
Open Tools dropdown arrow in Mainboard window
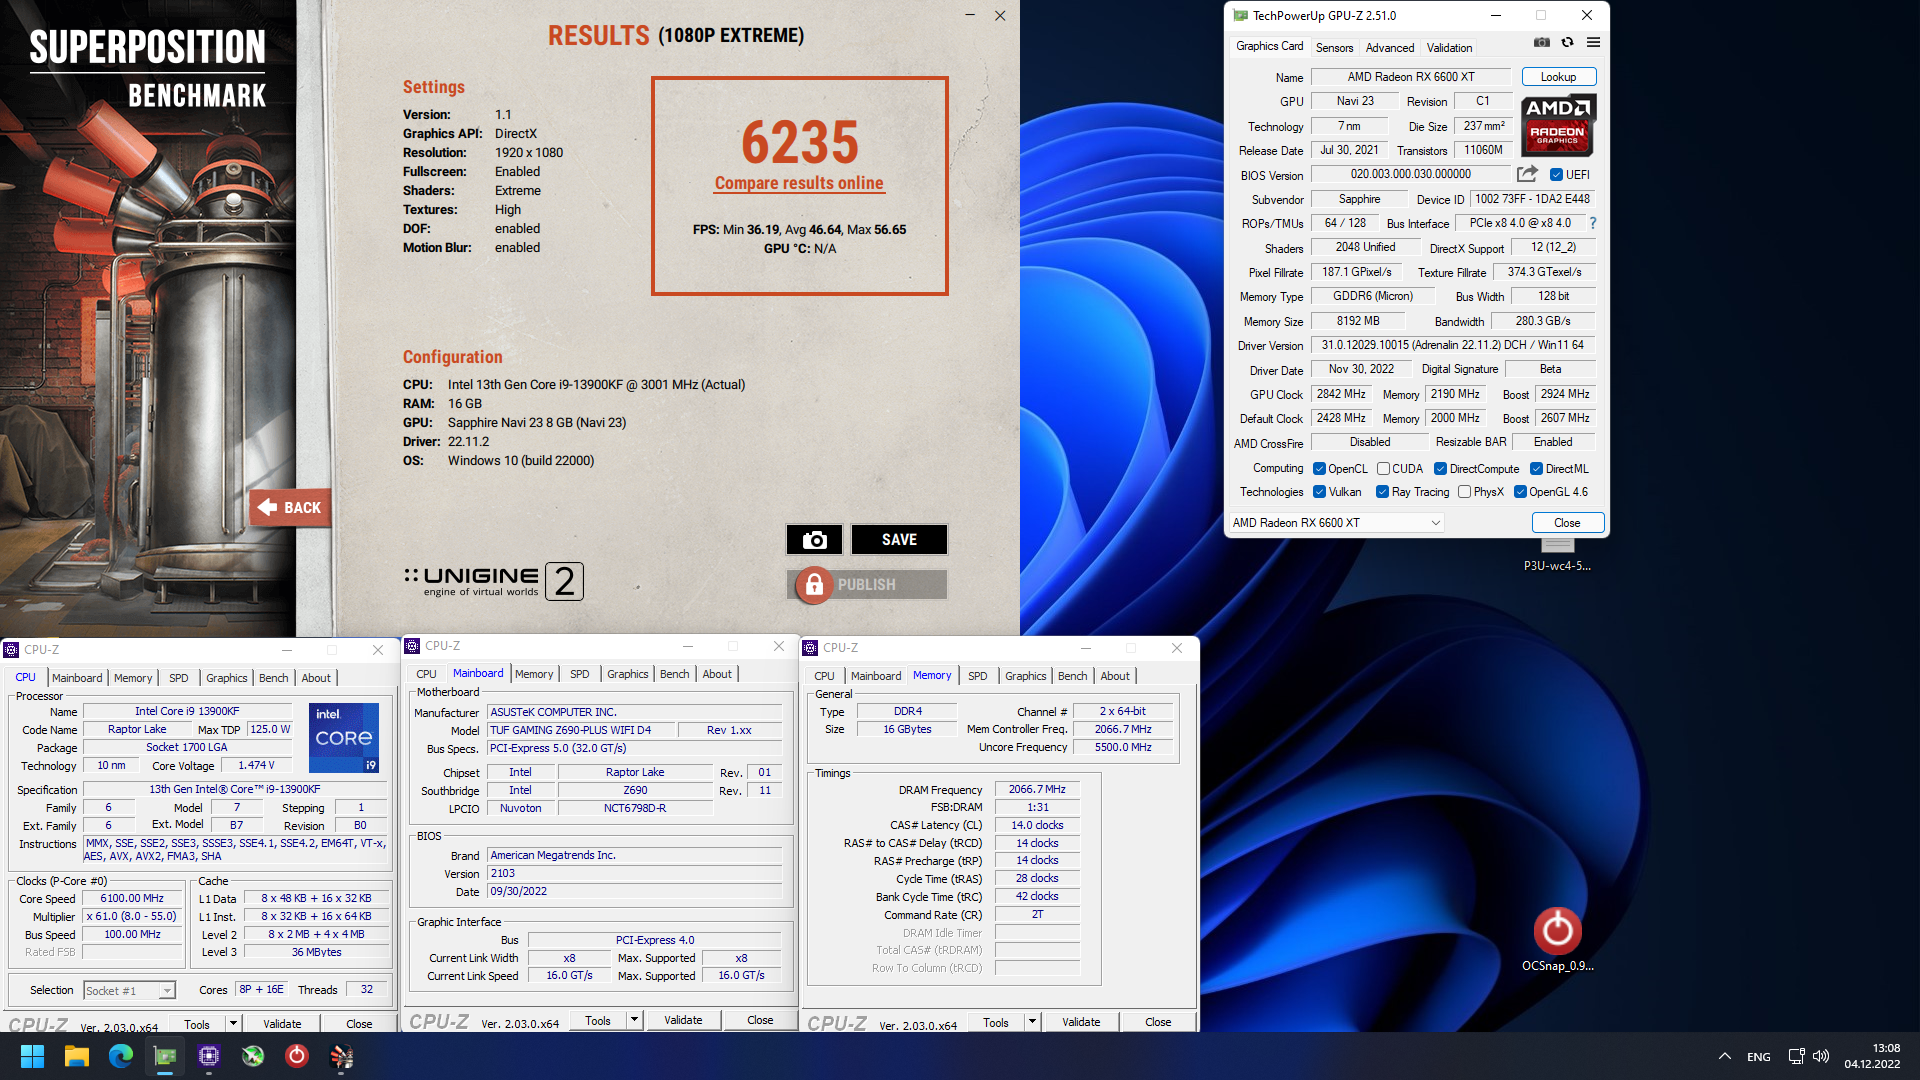pyautogui.click(x=634, y=1020)
